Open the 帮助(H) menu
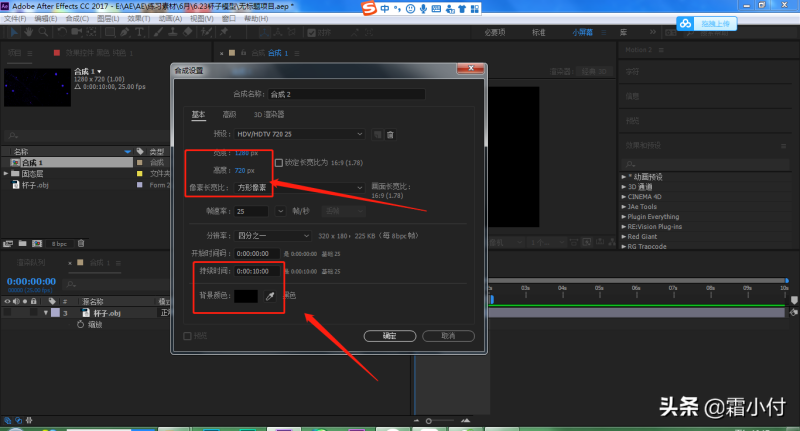The width and height of the screenshot is (800, 431). (256, 18)
